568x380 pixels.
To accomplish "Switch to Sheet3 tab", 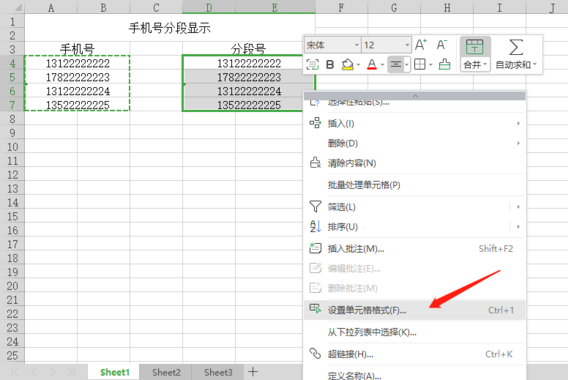I will click(218, 372).
